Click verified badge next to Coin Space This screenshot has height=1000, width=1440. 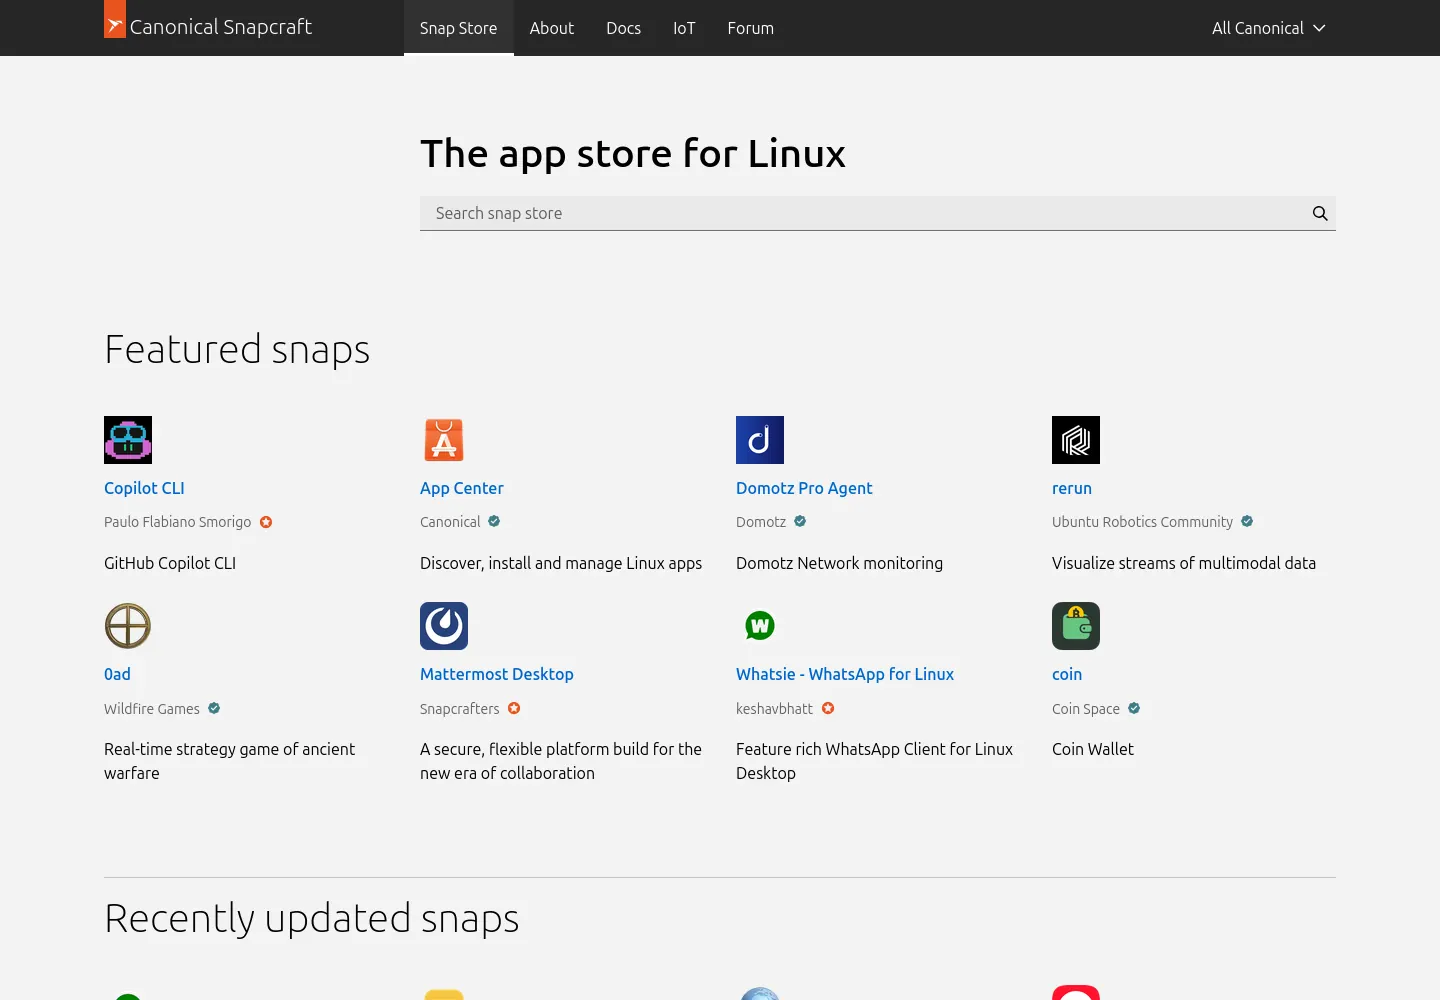1134,709
